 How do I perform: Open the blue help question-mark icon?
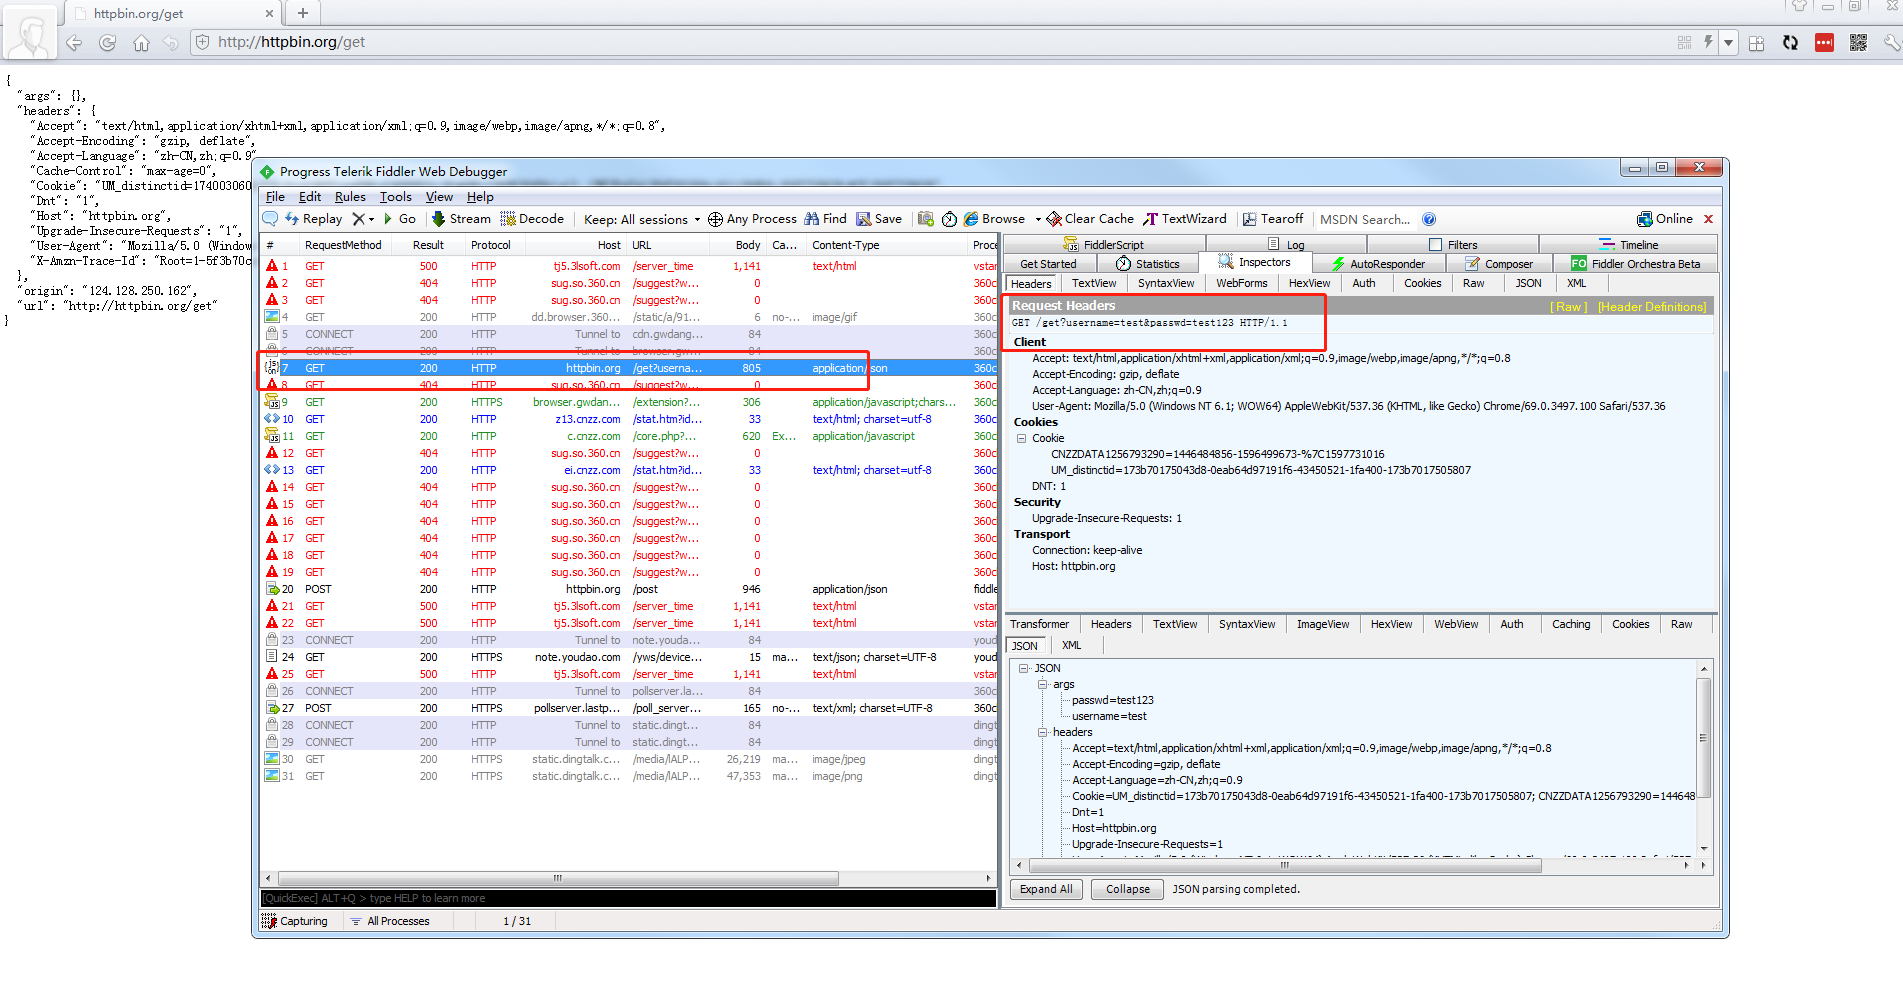click(x=1429, y=219)
